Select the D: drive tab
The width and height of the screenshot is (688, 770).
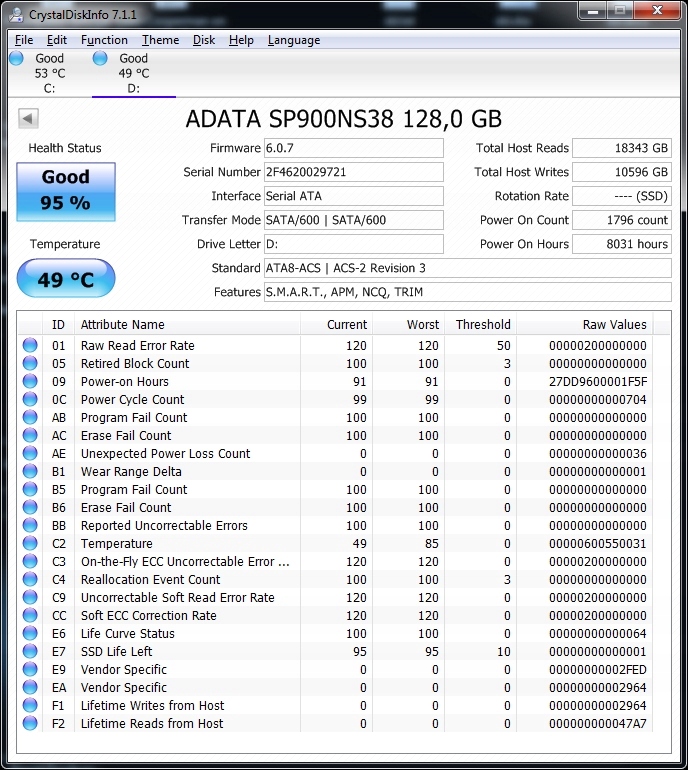[134, 73]
